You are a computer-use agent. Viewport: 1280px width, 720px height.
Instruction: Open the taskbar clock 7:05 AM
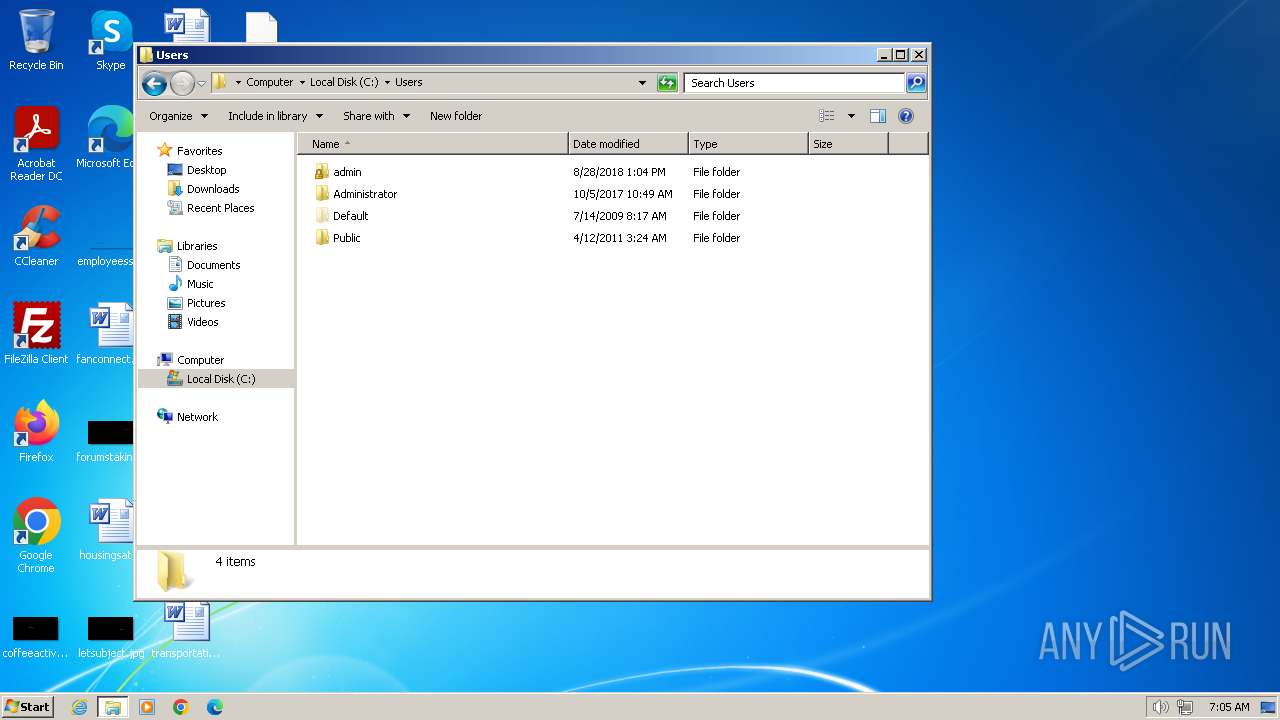click(1229, 707)
